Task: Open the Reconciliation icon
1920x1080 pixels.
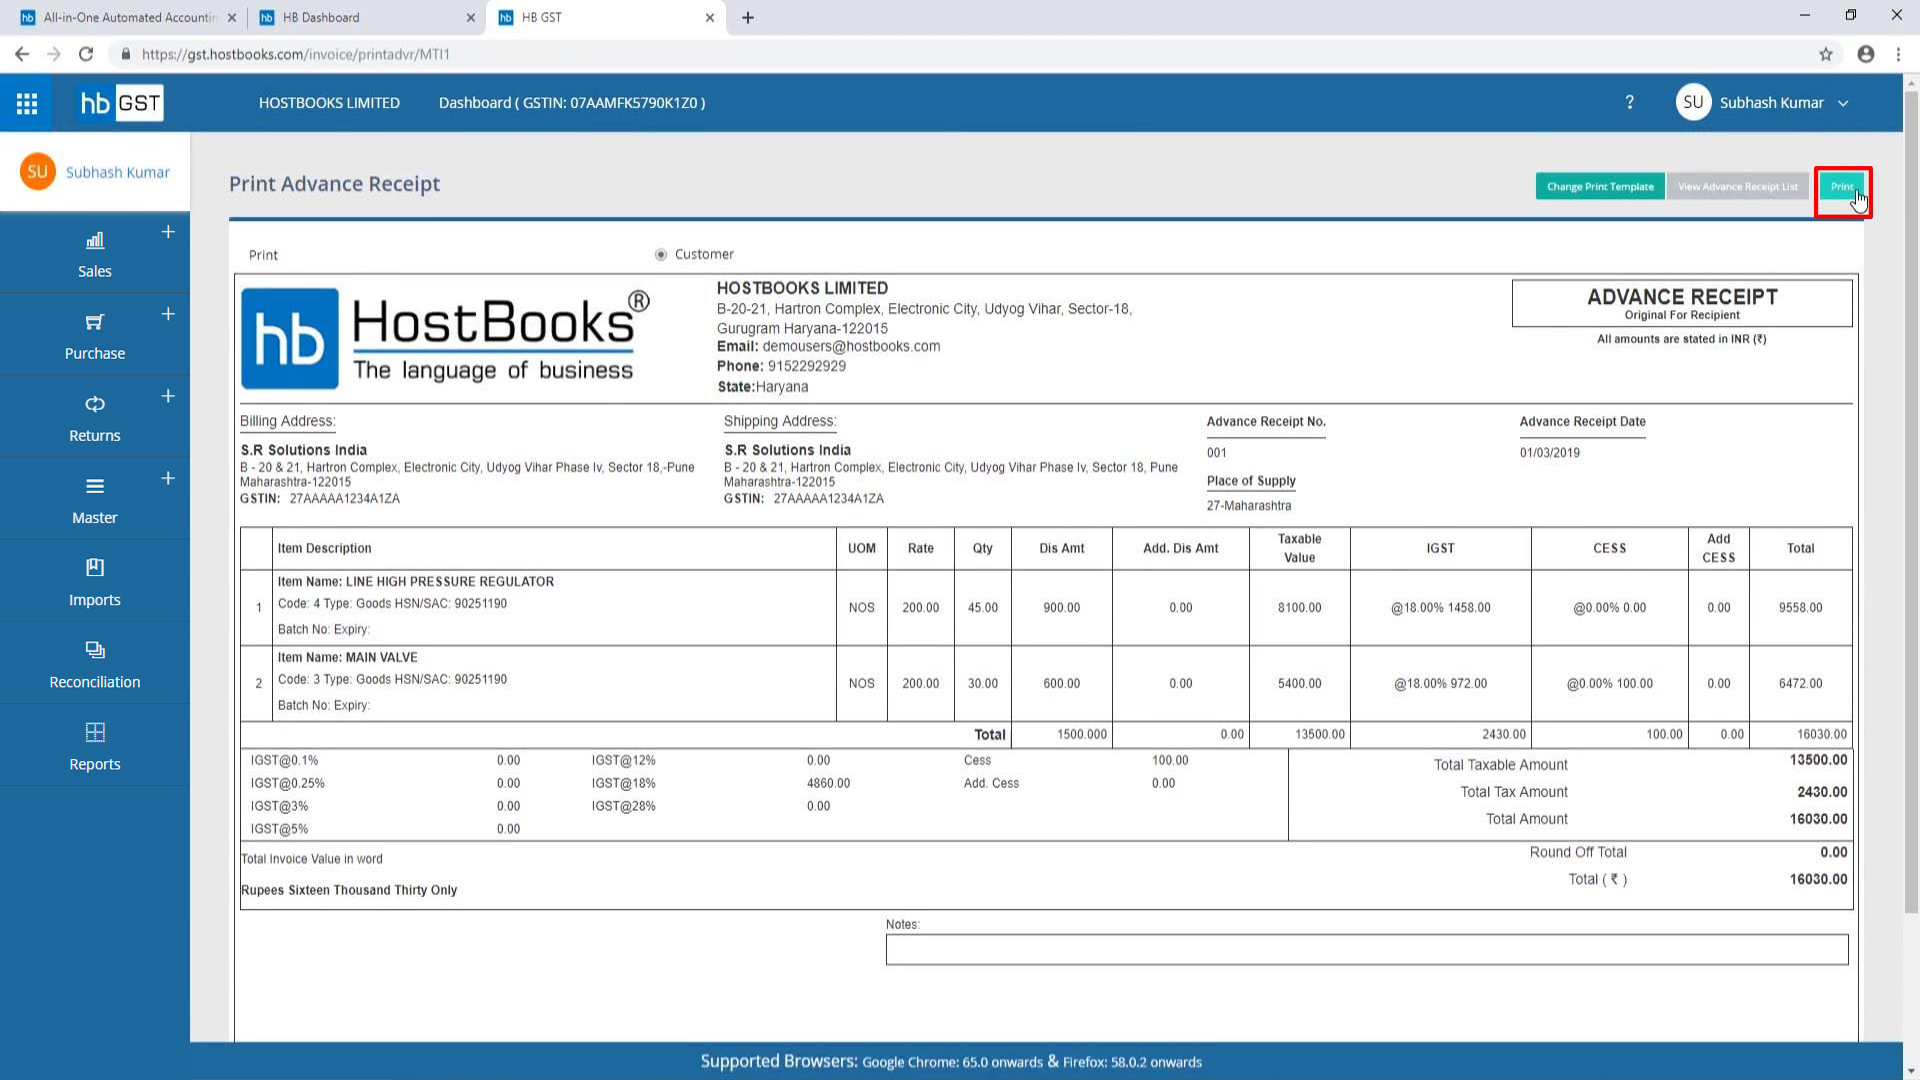Action: [x=95, y=650]
